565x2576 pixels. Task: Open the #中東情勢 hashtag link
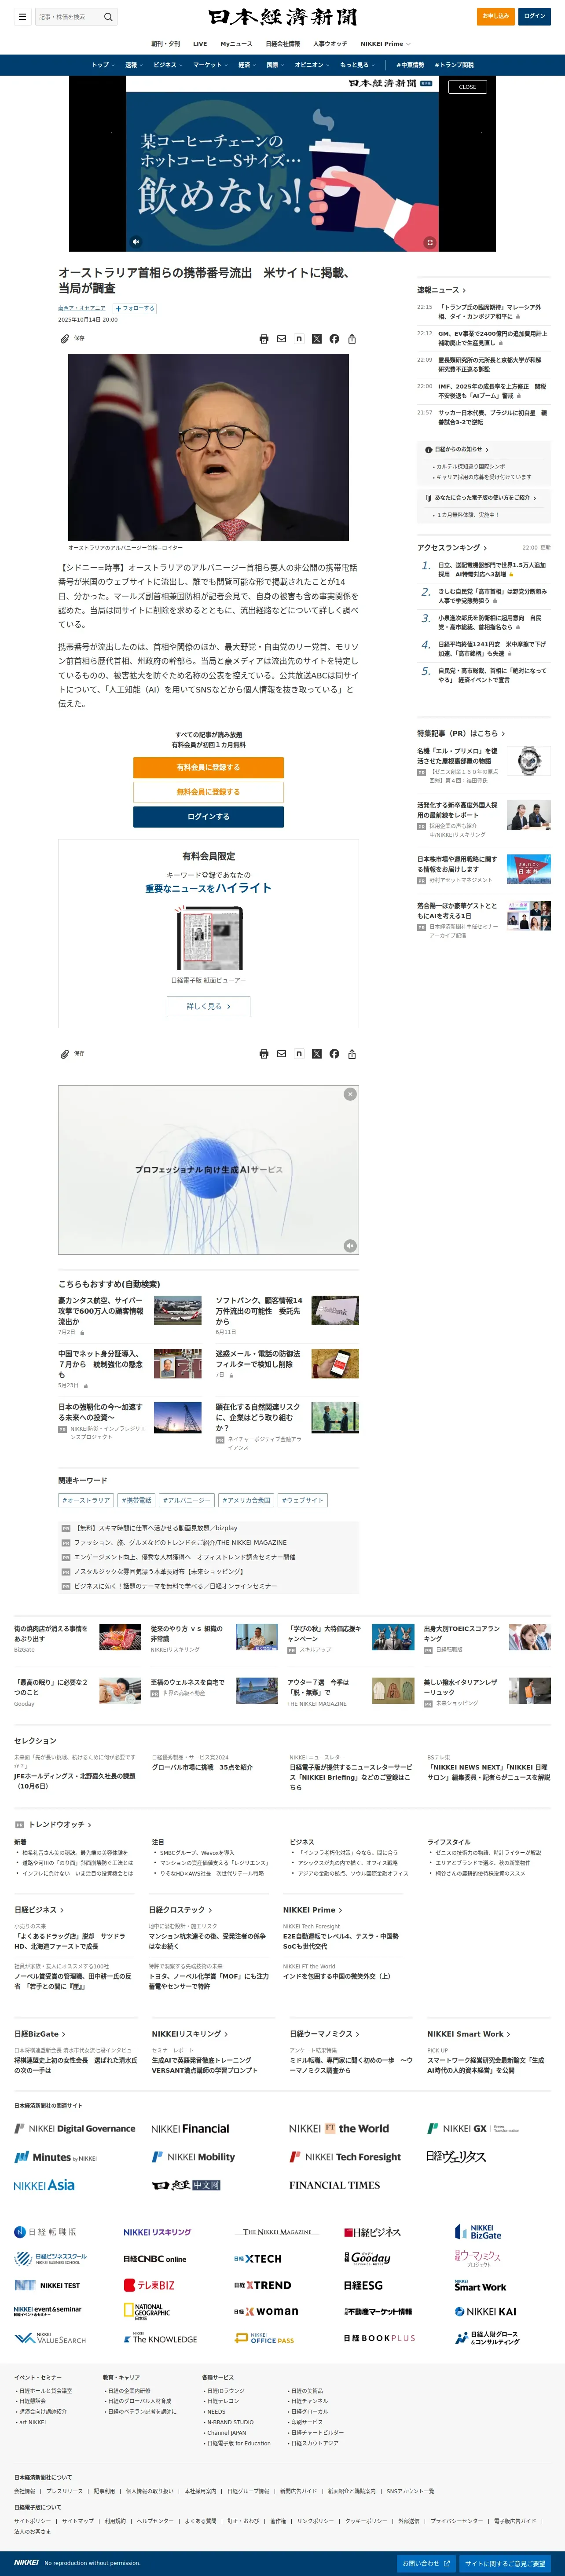click(410, 65)
